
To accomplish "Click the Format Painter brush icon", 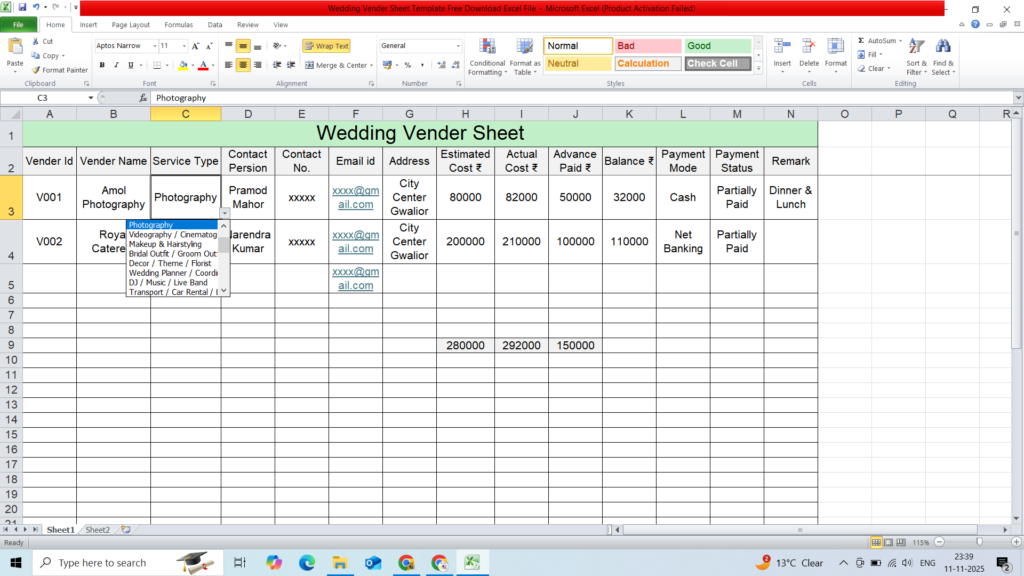I will coord(36,70).
